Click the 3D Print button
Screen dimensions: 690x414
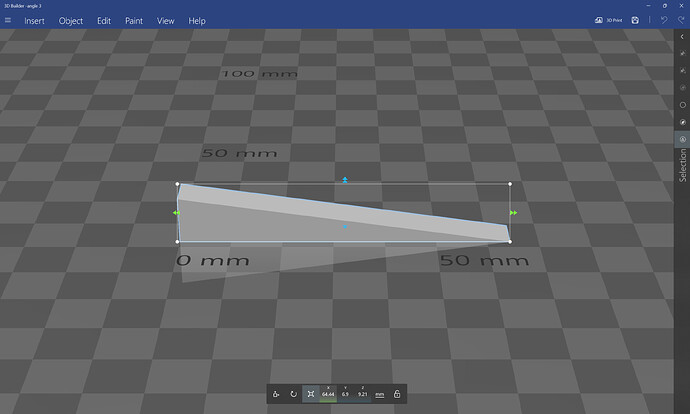click(x=607, y=20)
